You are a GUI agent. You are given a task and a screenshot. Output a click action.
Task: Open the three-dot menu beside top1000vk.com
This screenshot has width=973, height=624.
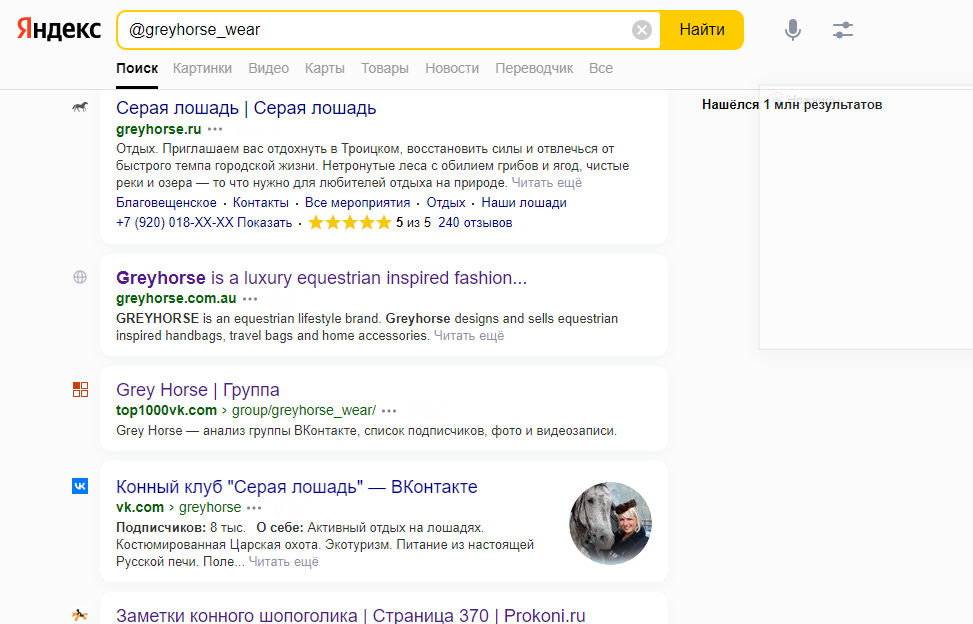[x=389, y=411]
